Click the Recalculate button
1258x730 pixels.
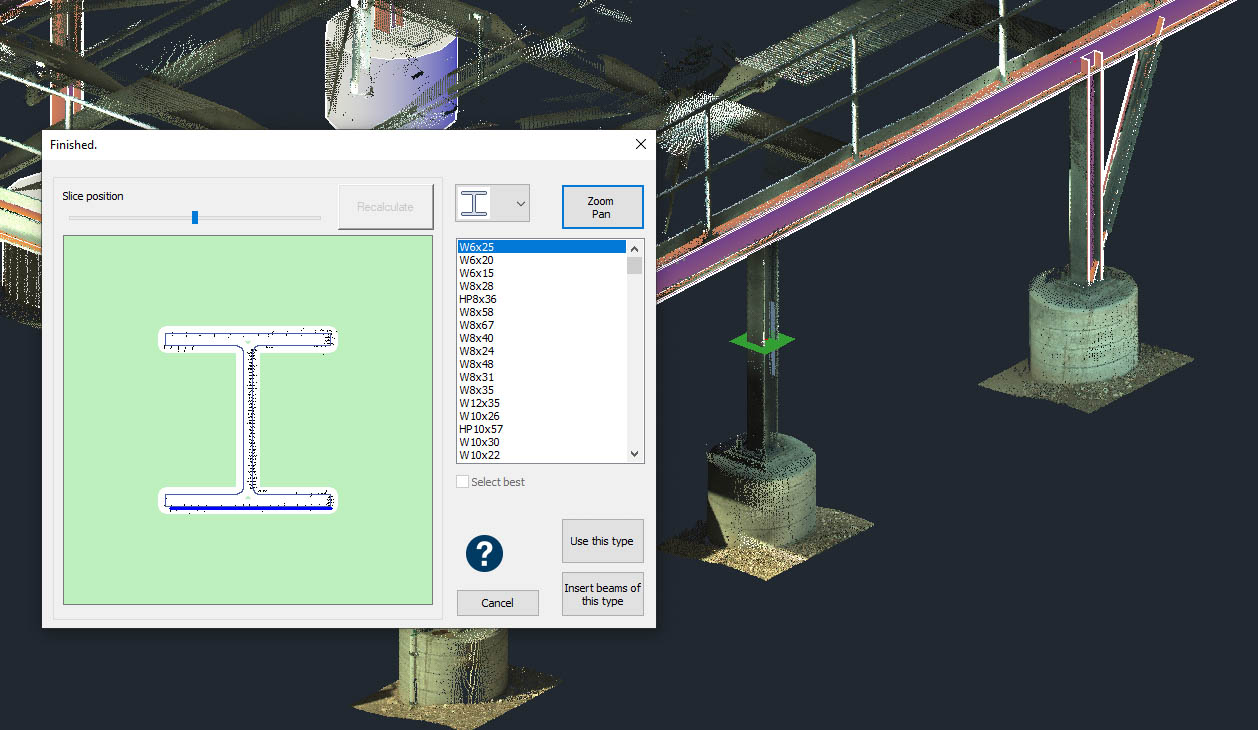(385, 207)
